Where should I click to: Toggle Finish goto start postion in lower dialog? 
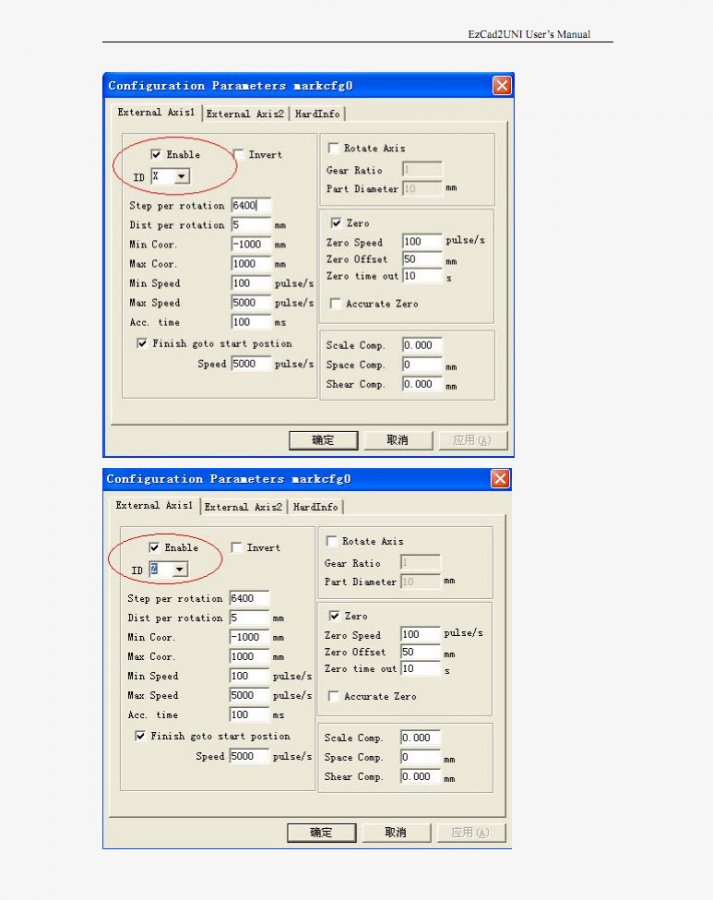pos(141,736)
